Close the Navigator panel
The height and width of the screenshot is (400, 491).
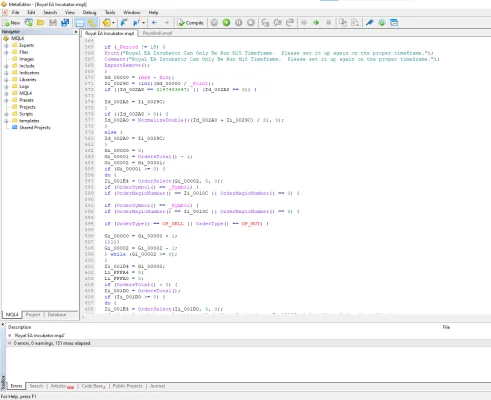coord(76,32)
